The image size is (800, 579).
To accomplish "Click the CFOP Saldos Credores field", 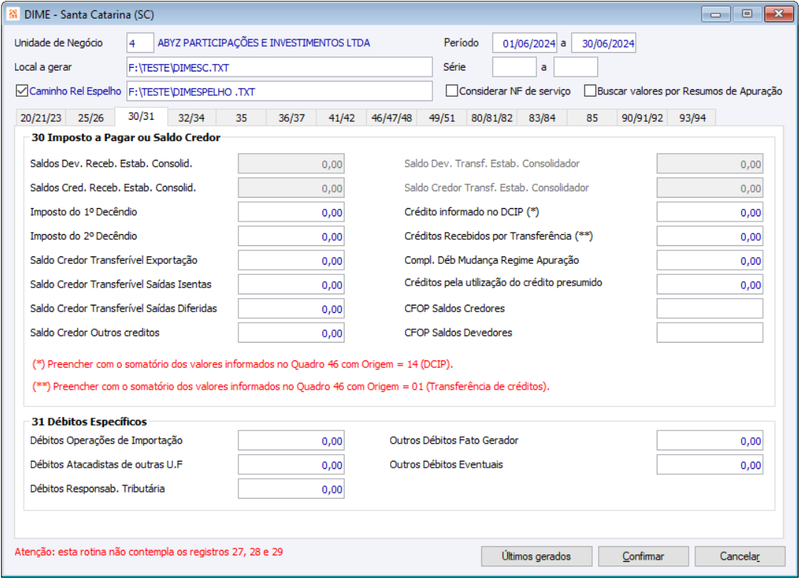I will click(710, 309).
